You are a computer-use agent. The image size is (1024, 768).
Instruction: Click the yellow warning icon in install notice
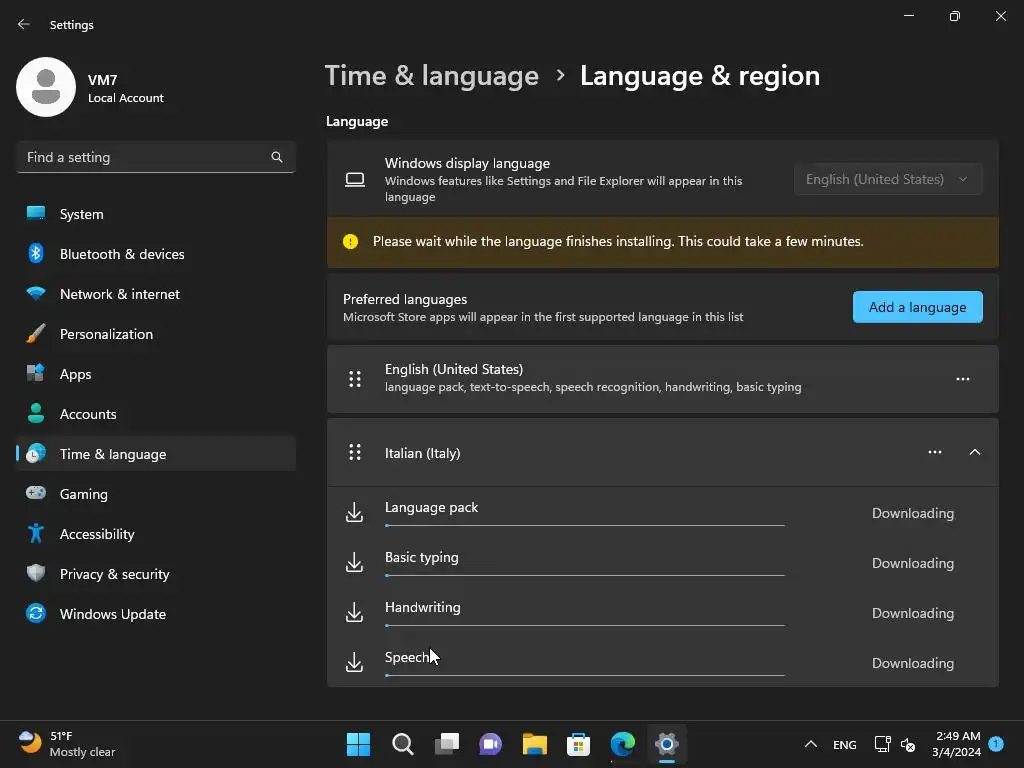click(x=351, y=242)
